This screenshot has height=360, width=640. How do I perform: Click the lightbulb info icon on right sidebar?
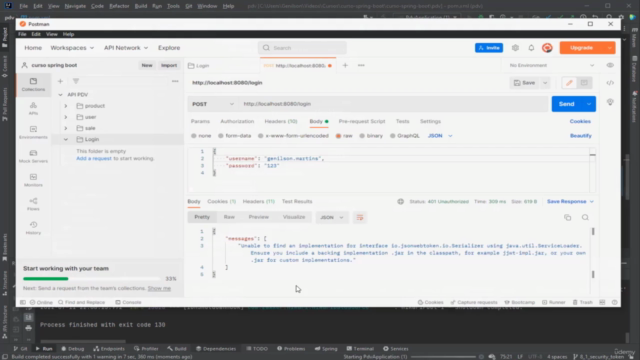610,102
